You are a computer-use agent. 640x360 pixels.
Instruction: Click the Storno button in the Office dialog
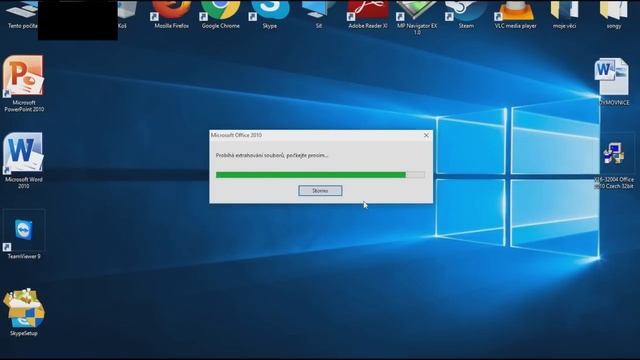[320, 191]
